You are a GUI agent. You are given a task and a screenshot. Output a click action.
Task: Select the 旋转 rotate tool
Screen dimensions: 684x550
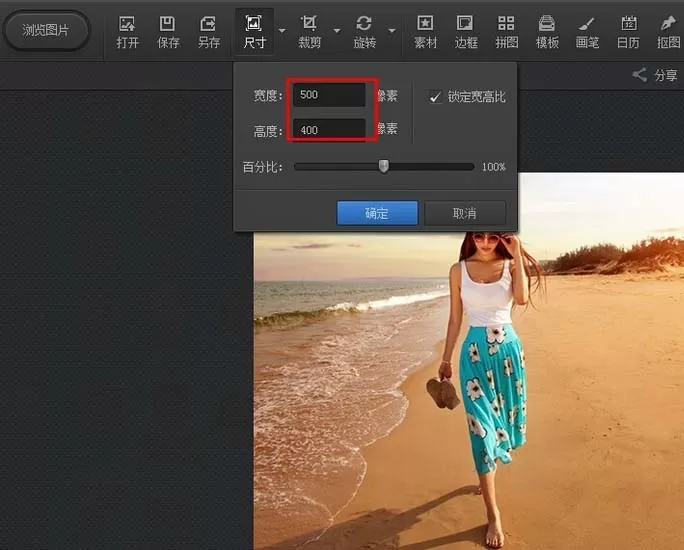(x=364, y=32)
